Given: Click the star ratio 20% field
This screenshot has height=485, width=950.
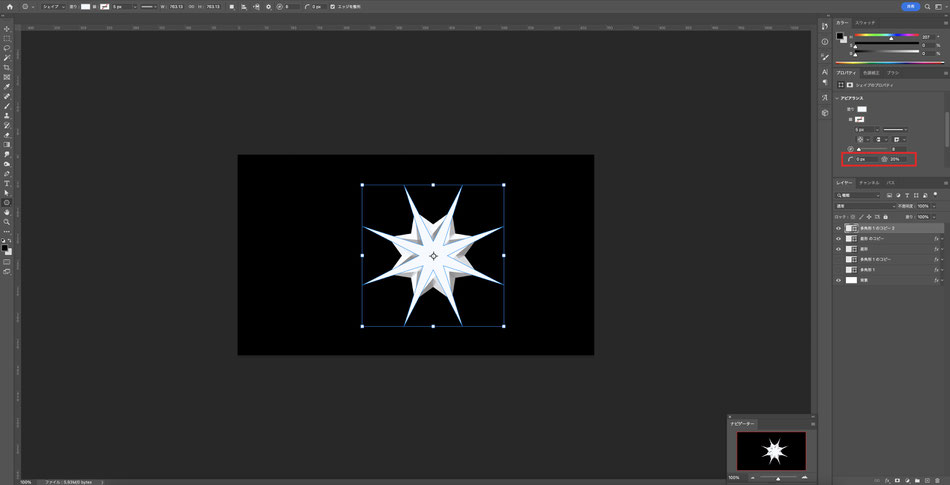Looking at the screenshot, I should [x=898, y=159].
